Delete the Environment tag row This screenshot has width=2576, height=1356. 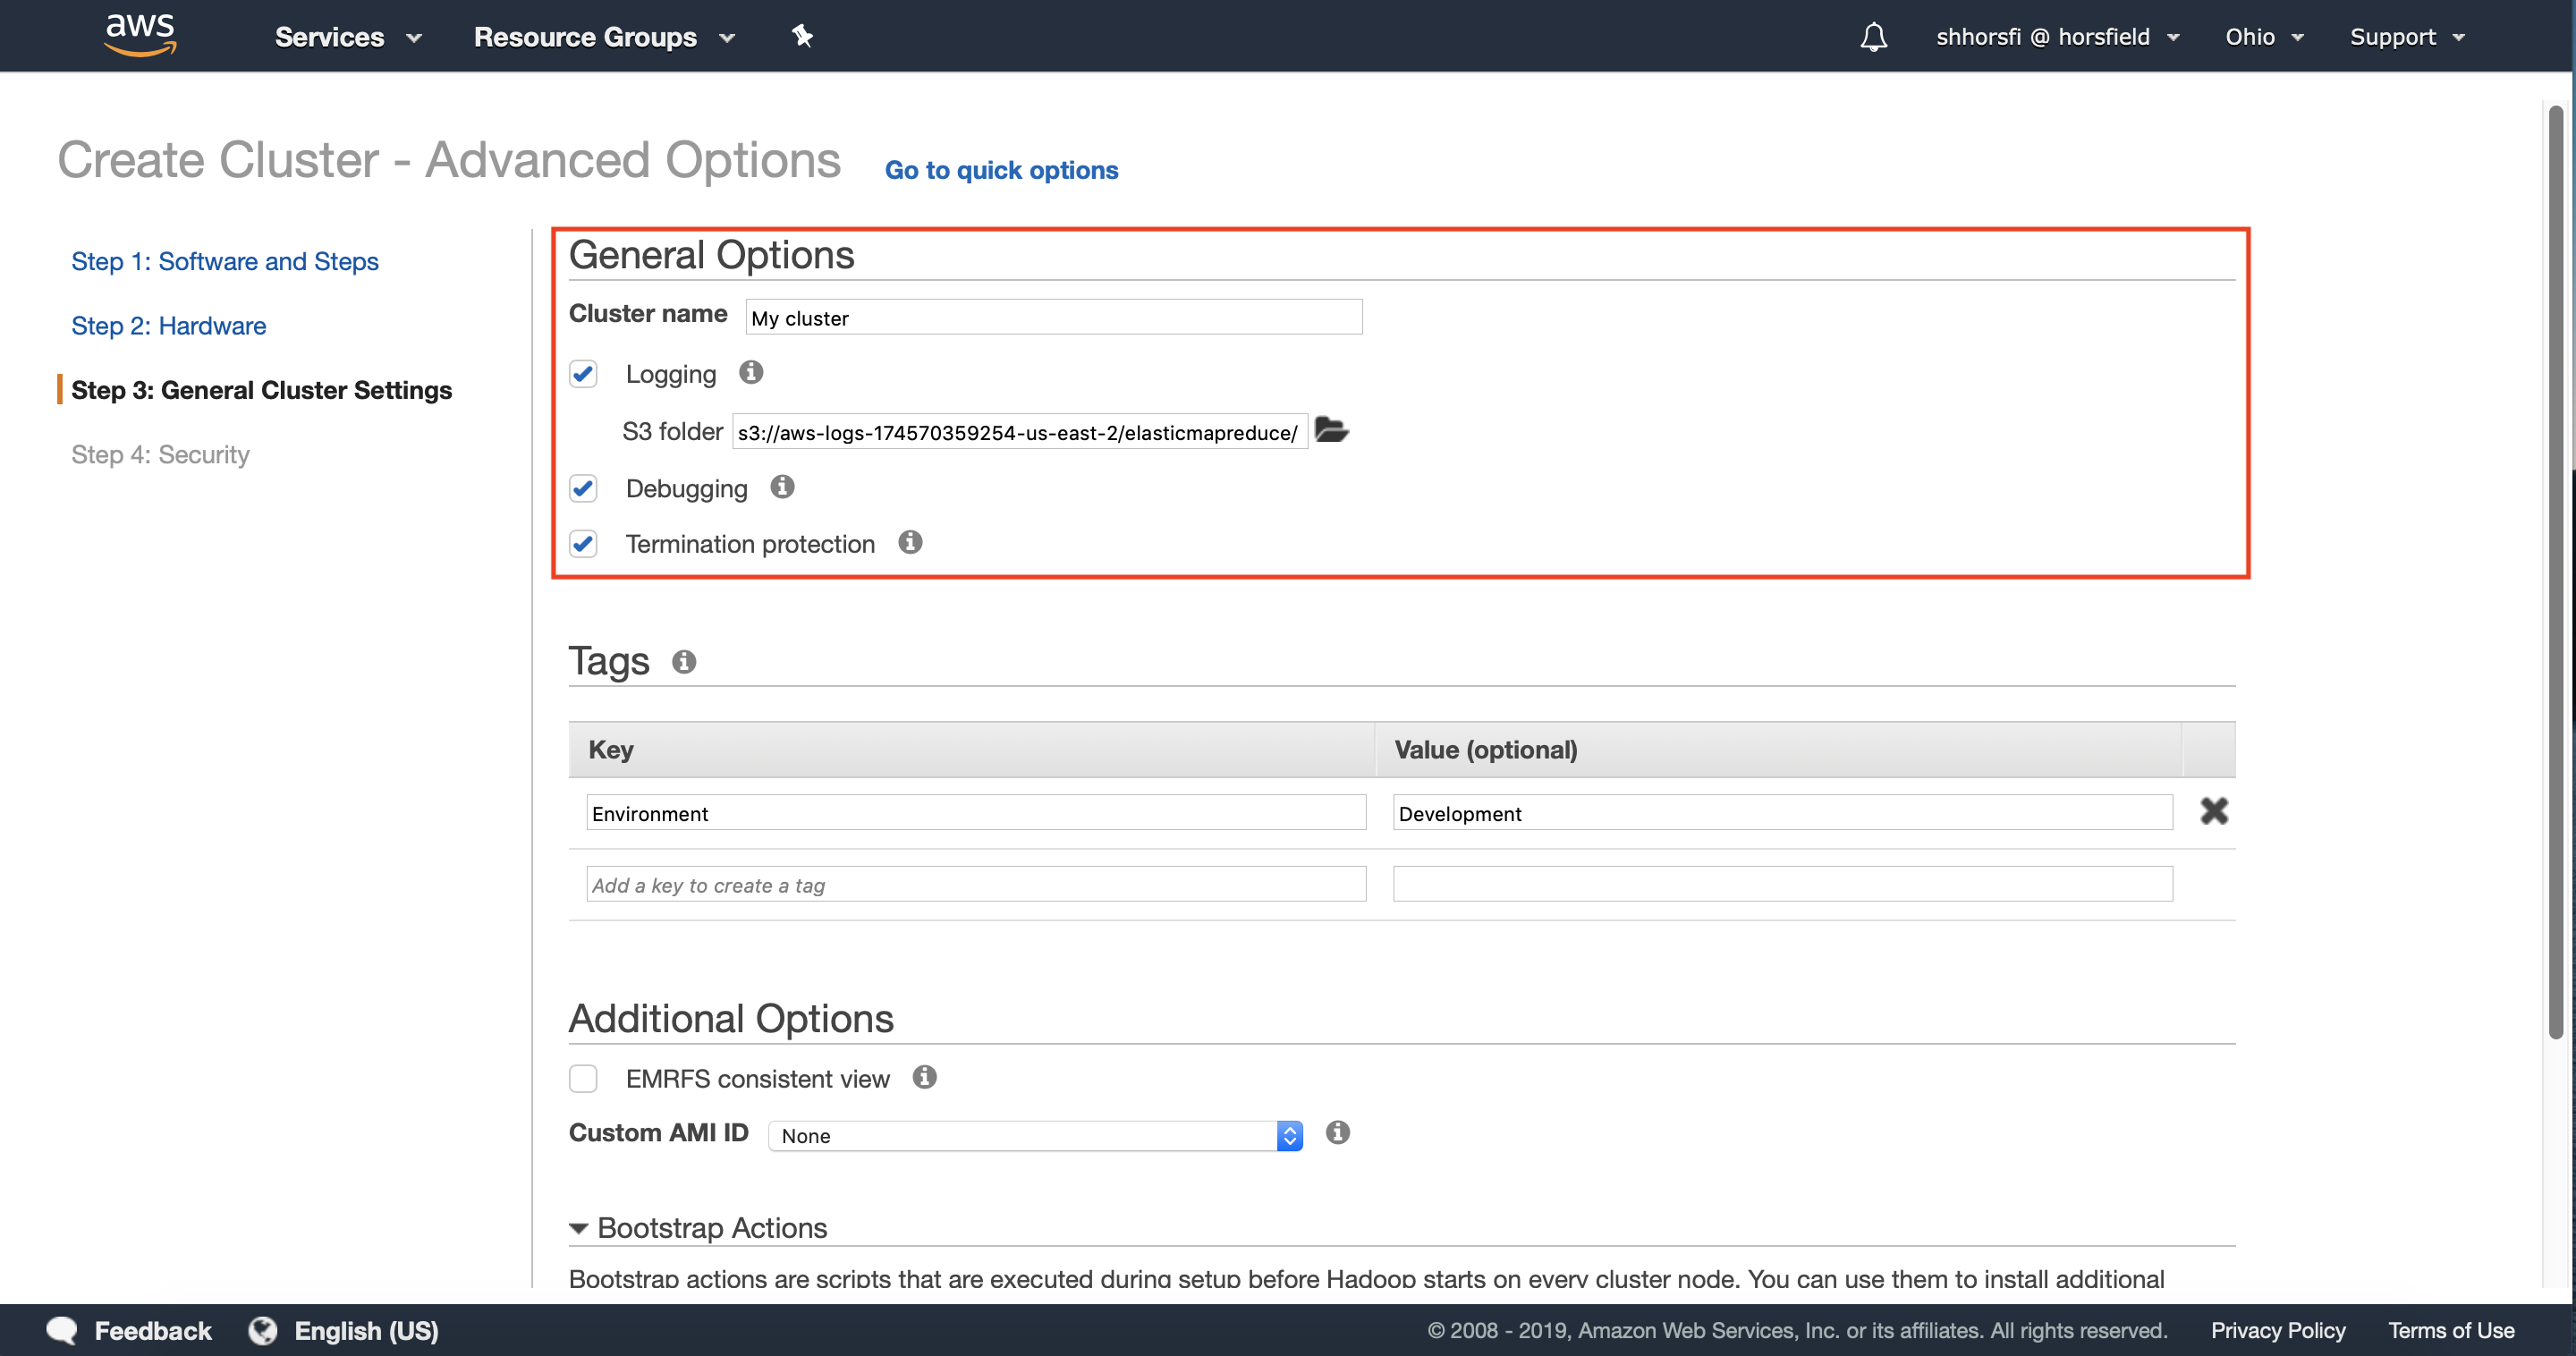click(2213, 811)
